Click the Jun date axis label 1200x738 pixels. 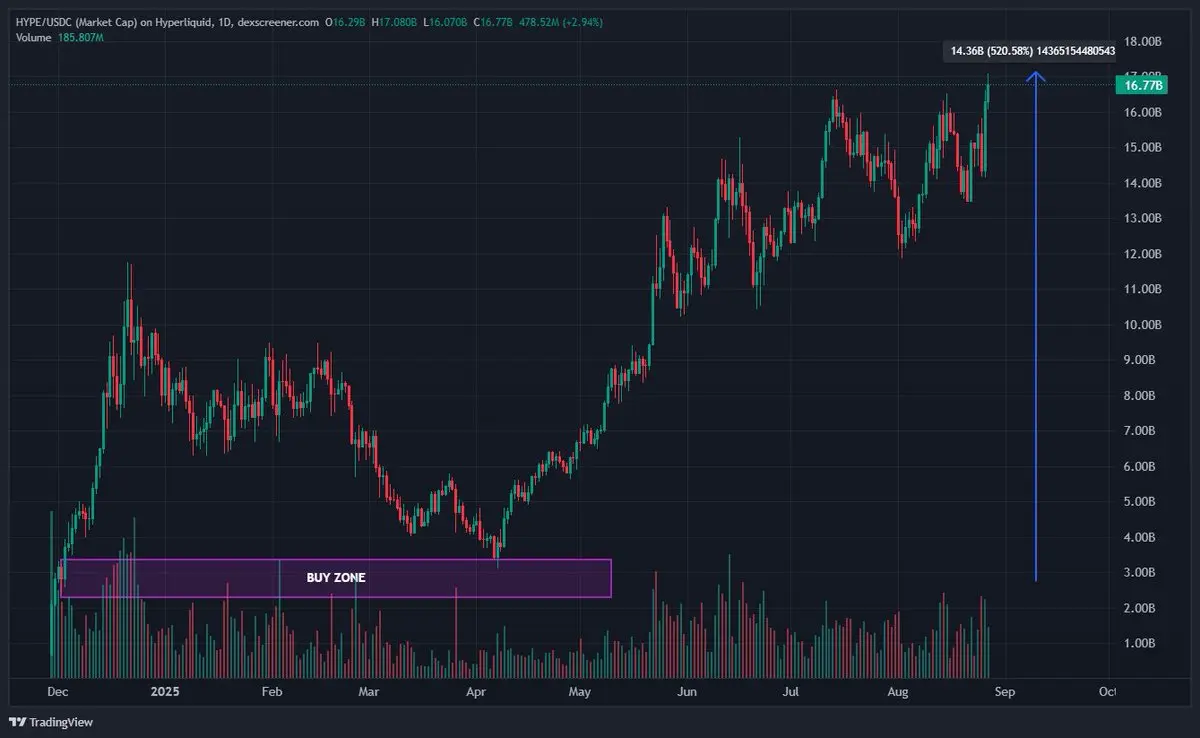pos(686,691)
